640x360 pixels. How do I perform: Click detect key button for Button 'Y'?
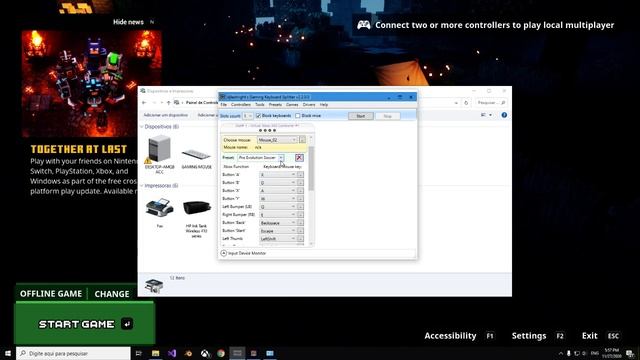click(300, 198)
